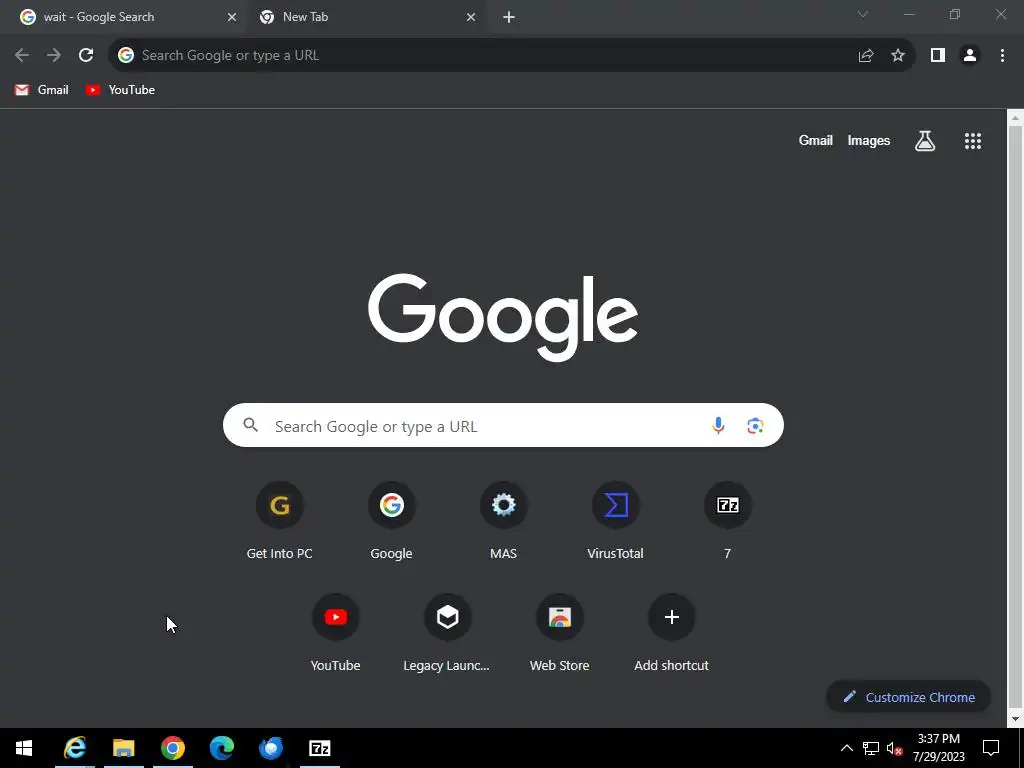
Task: Switch to the wait - Google Search tab
Action: tap(124, 18)
